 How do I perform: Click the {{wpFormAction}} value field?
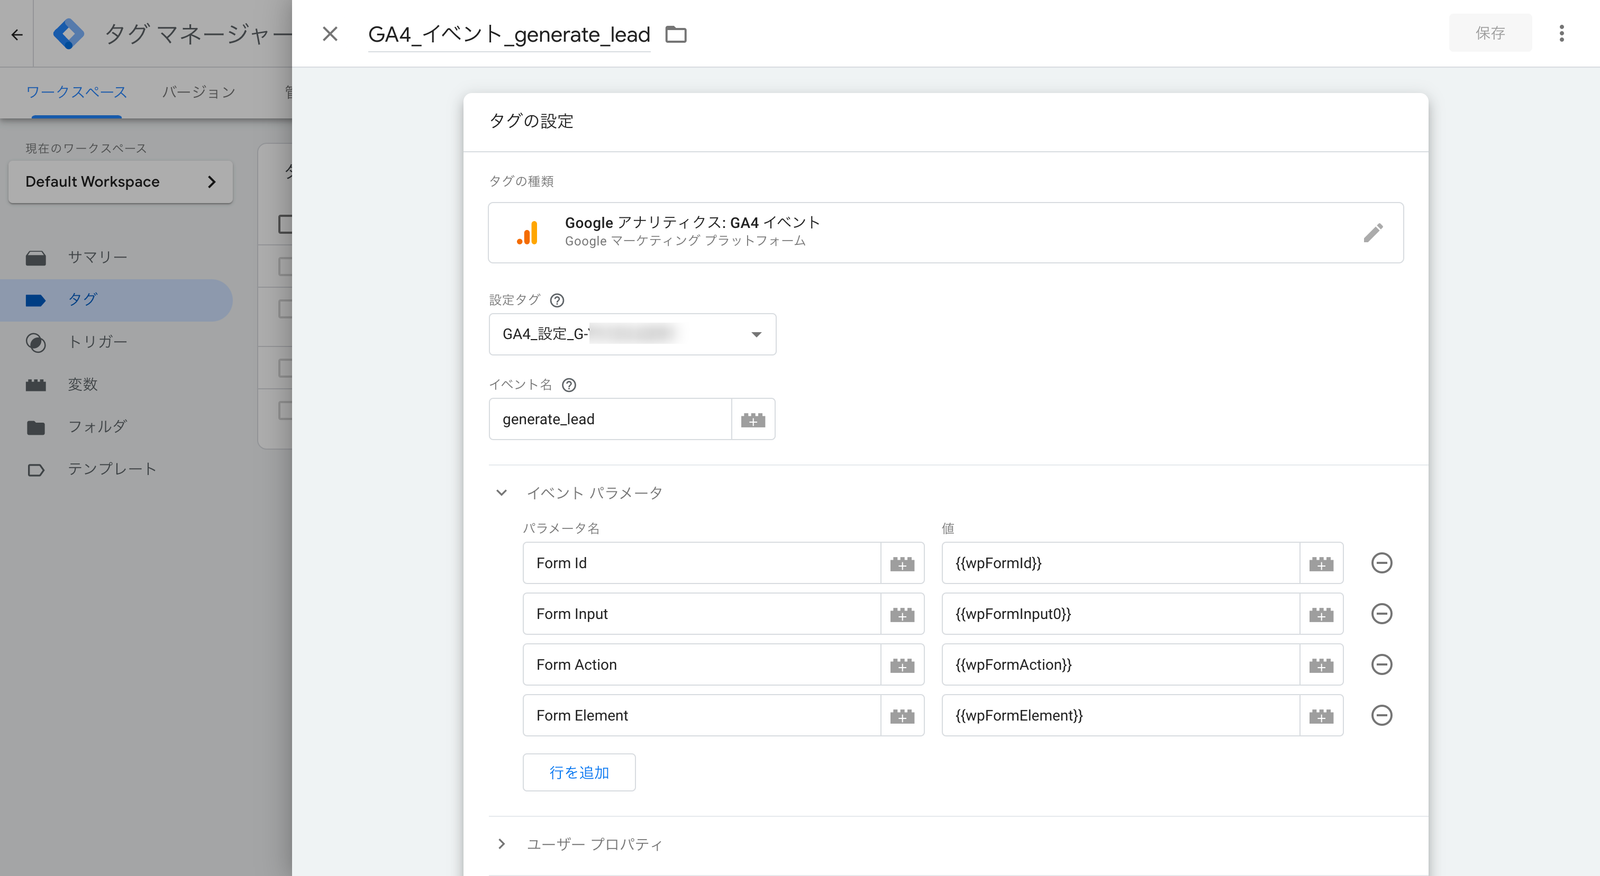pos(1120,665)
